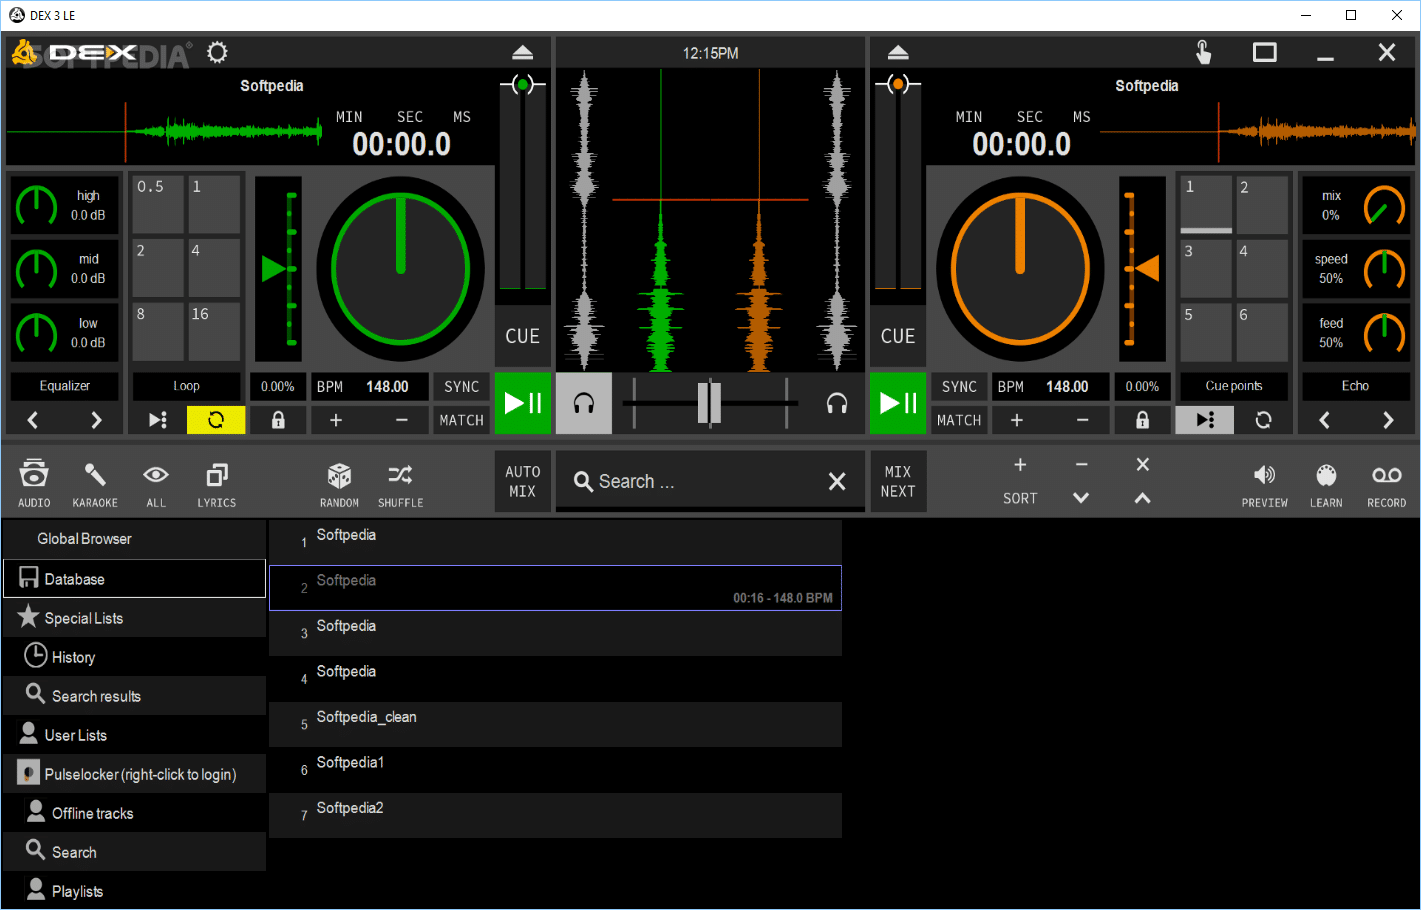Open User Lists
Image resolution: width=1421 pixels, height=910 pixels.
pyautogui.click(x=135, y=735)
